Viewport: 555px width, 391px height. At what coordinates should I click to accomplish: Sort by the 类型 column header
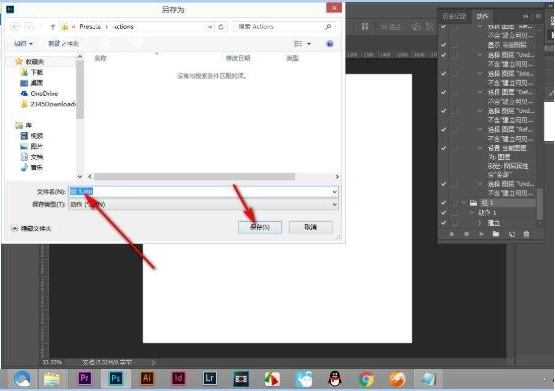click(292, 58)
